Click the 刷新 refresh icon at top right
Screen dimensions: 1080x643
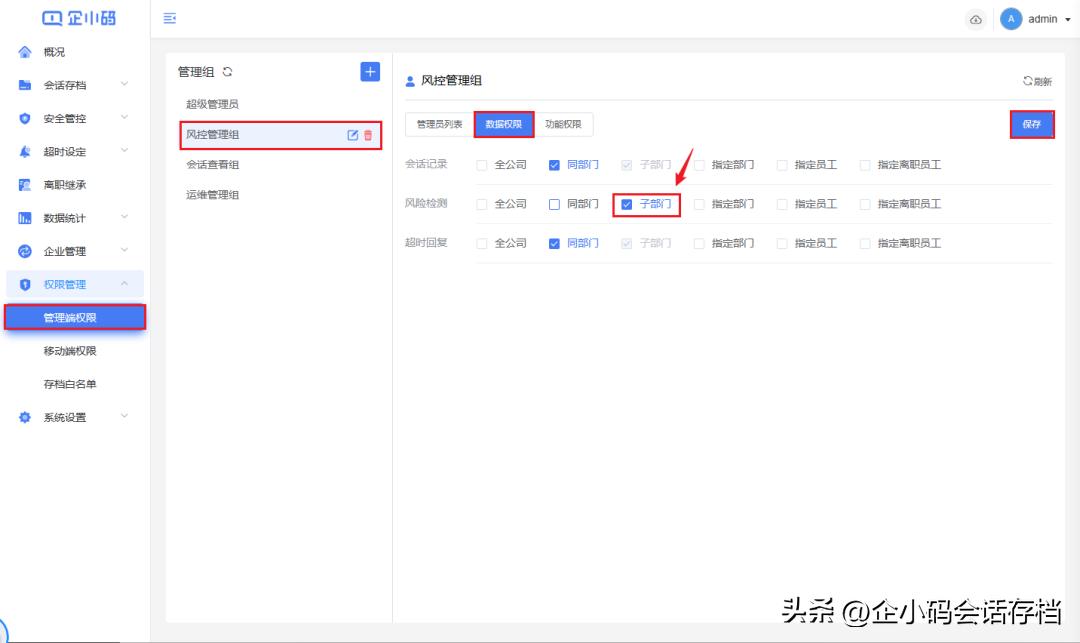tap(1036, 82)
